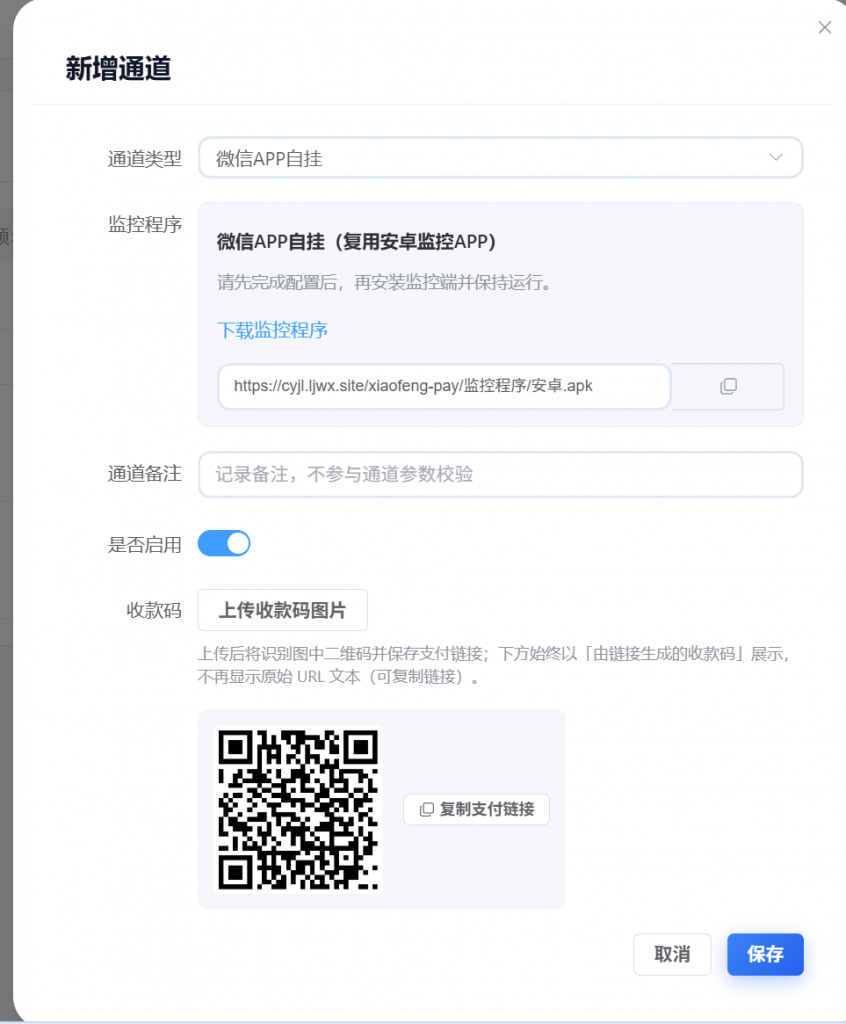This screenshot has height=1024, width=846.
Task: Click the 是否启用 label
Action: [145, 544]
